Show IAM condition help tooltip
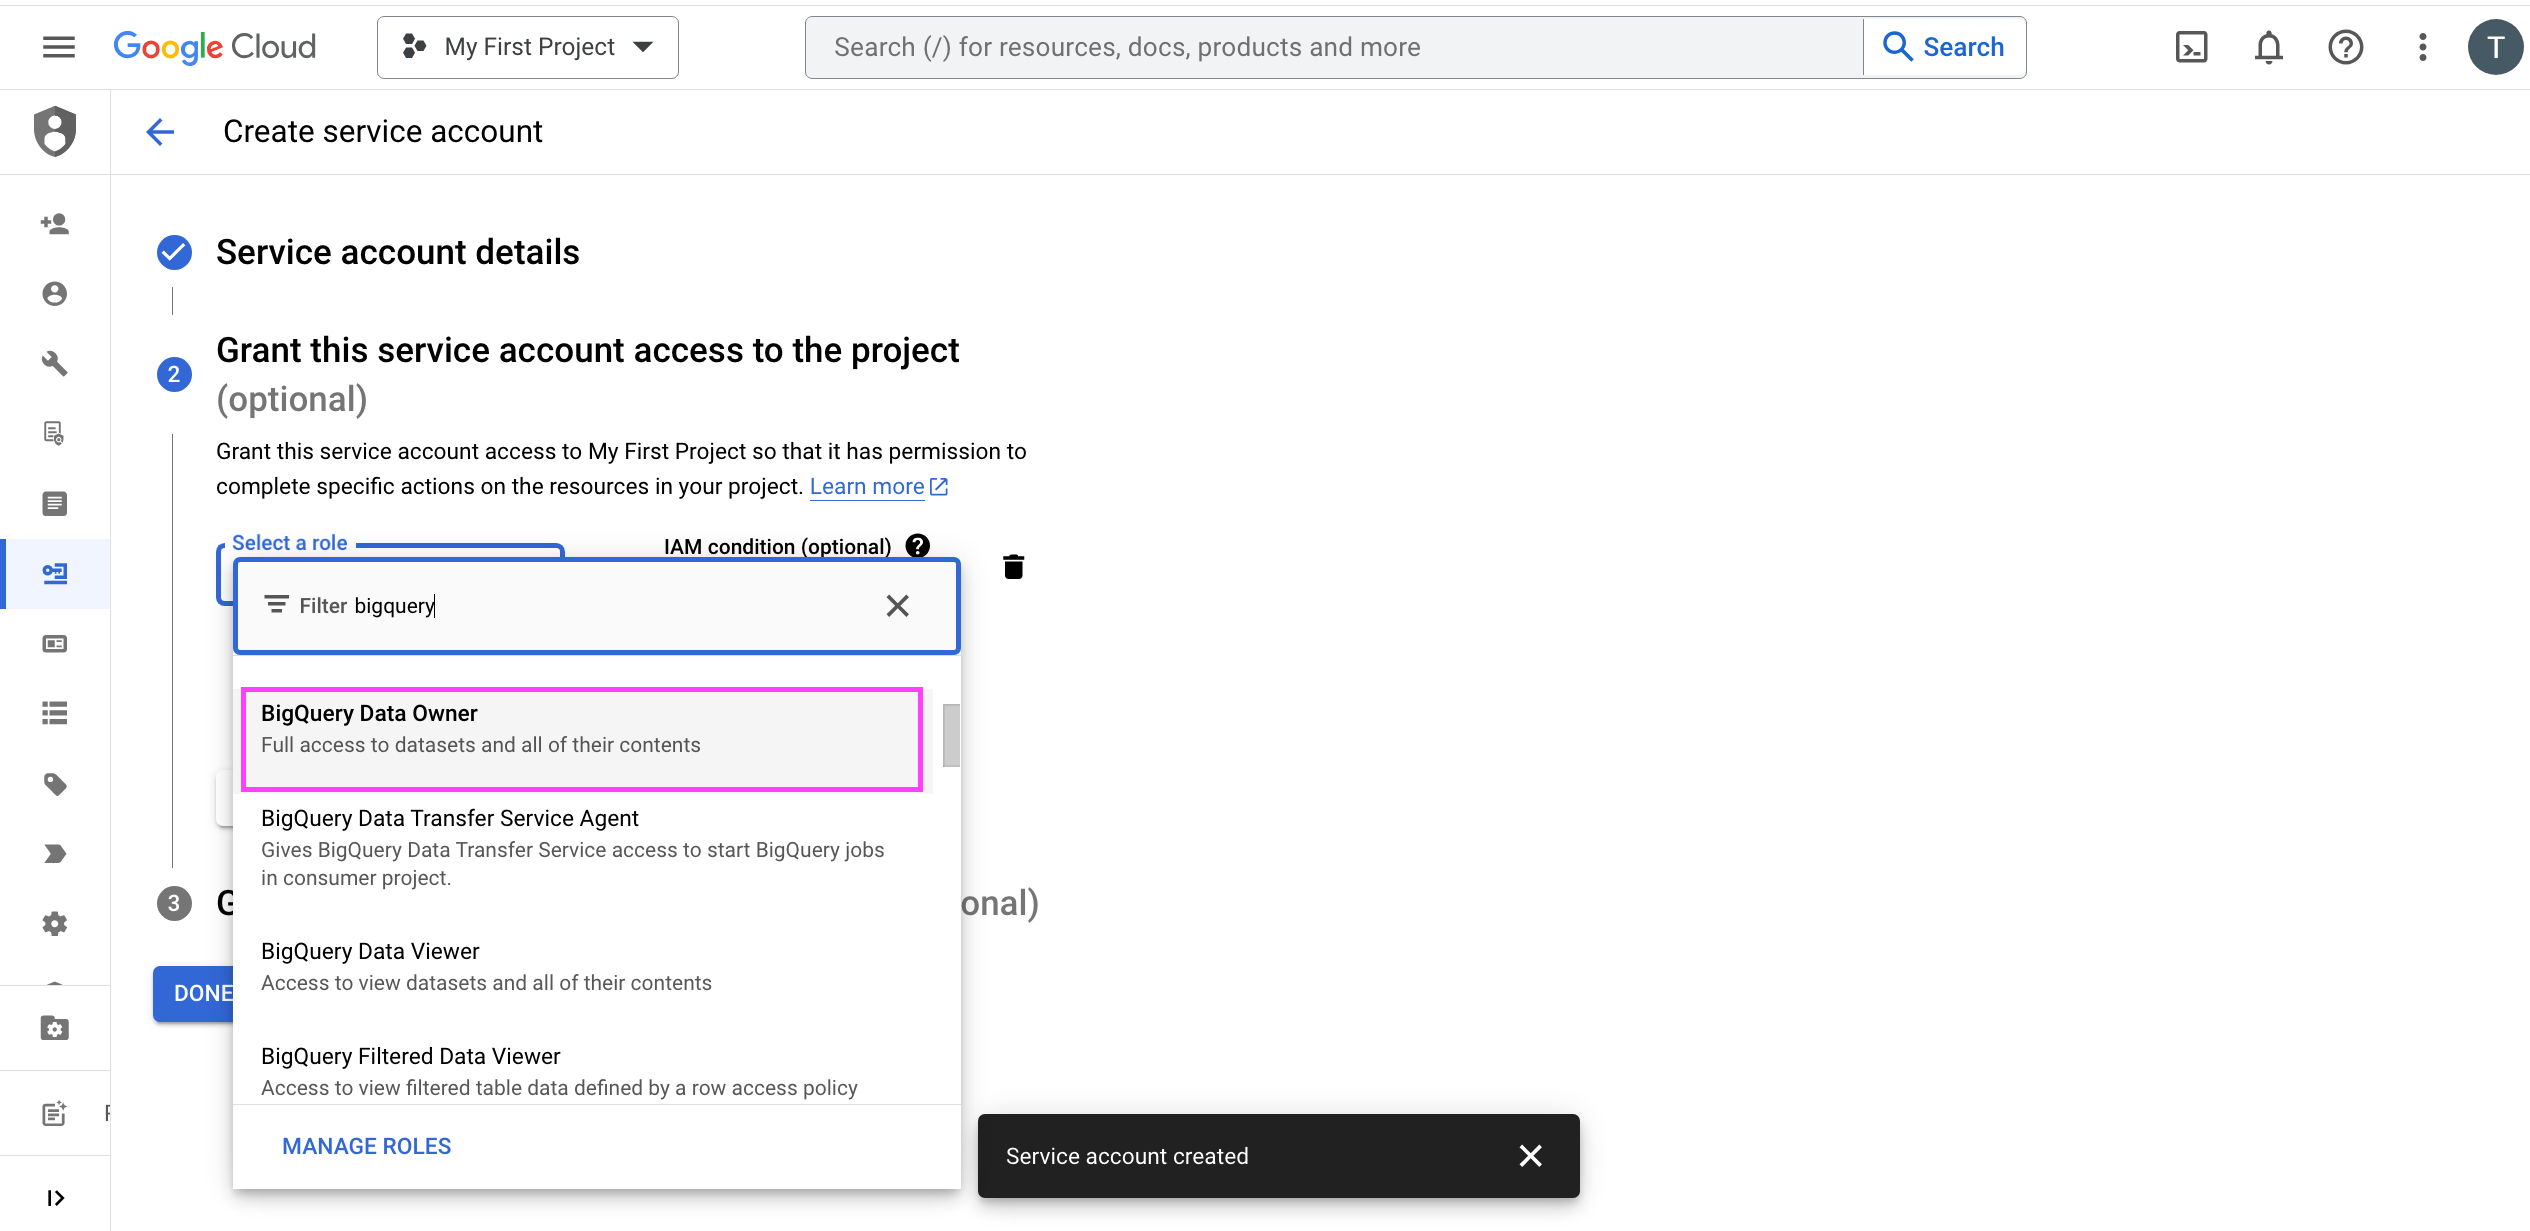The height and width of the screenshot is (1231, 2530). [917, 546]
